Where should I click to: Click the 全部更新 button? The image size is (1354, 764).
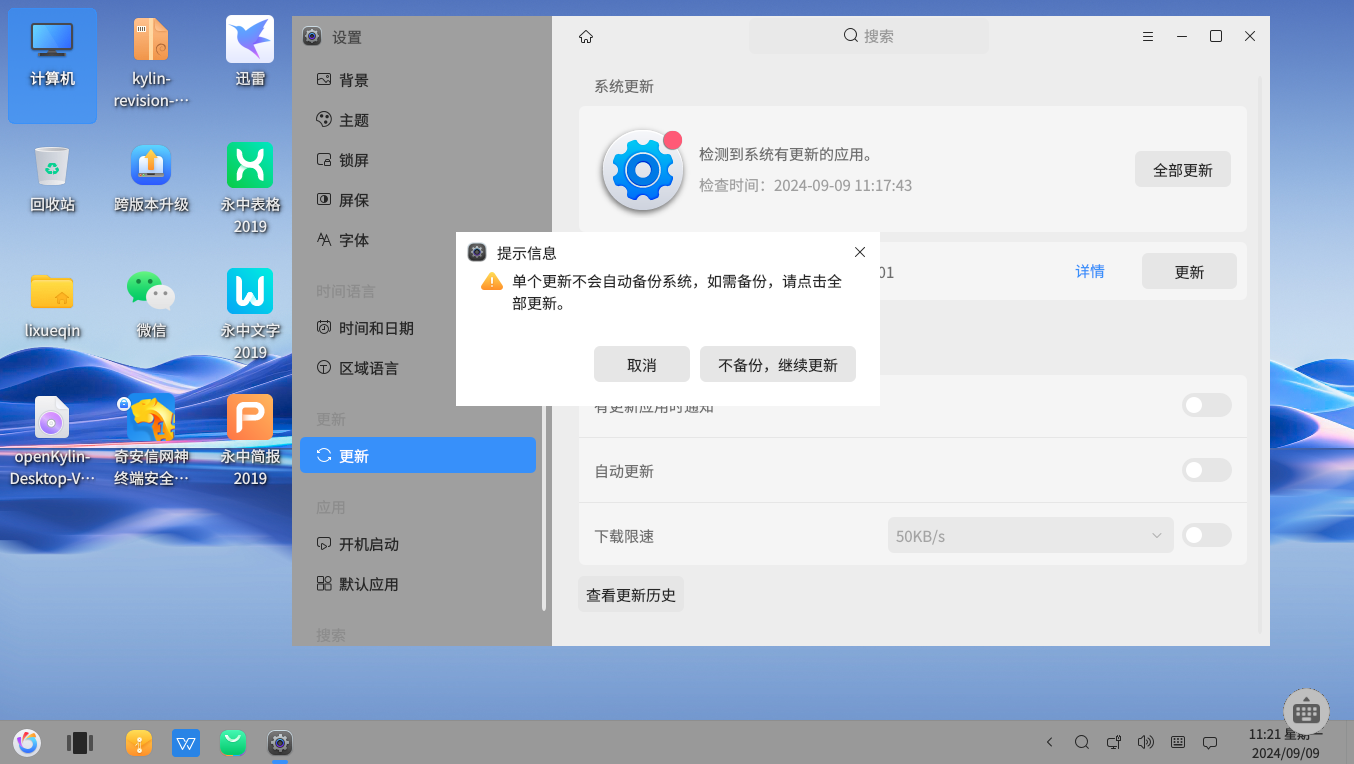1183,170
